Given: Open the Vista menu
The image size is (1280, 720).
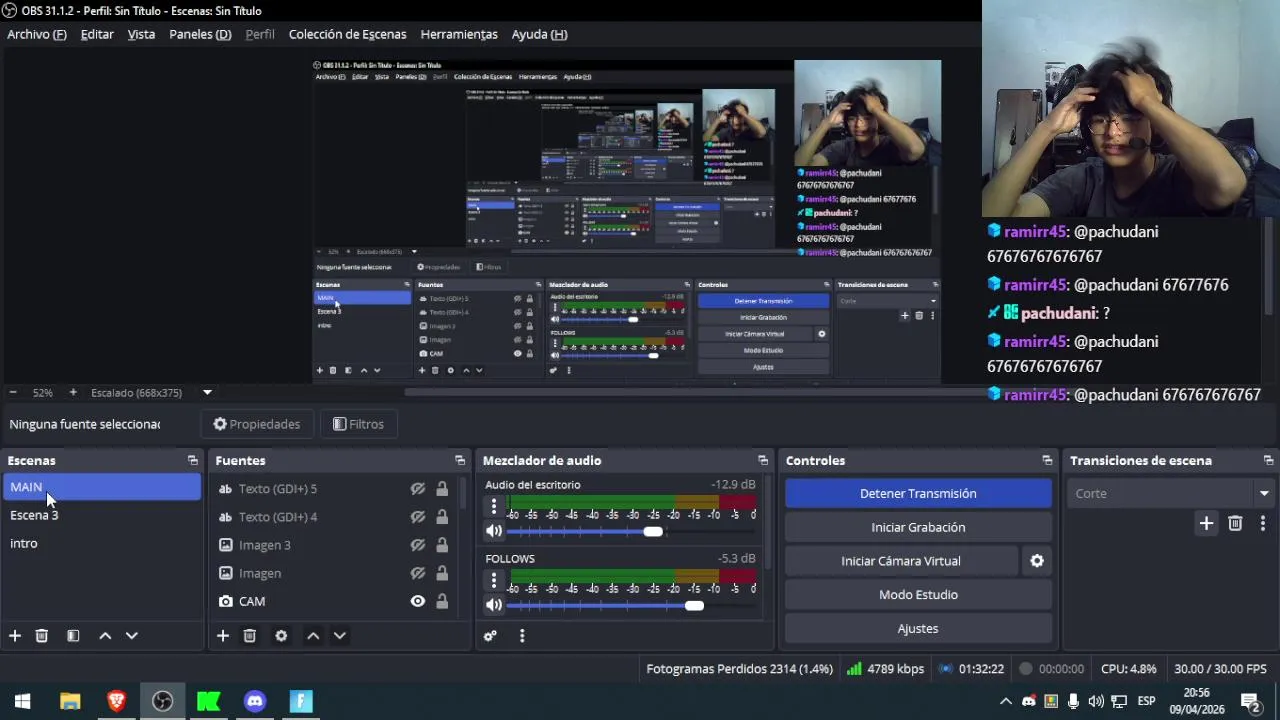Looking at the screenshot, I should pyautogui.click(x=141, y=34).
